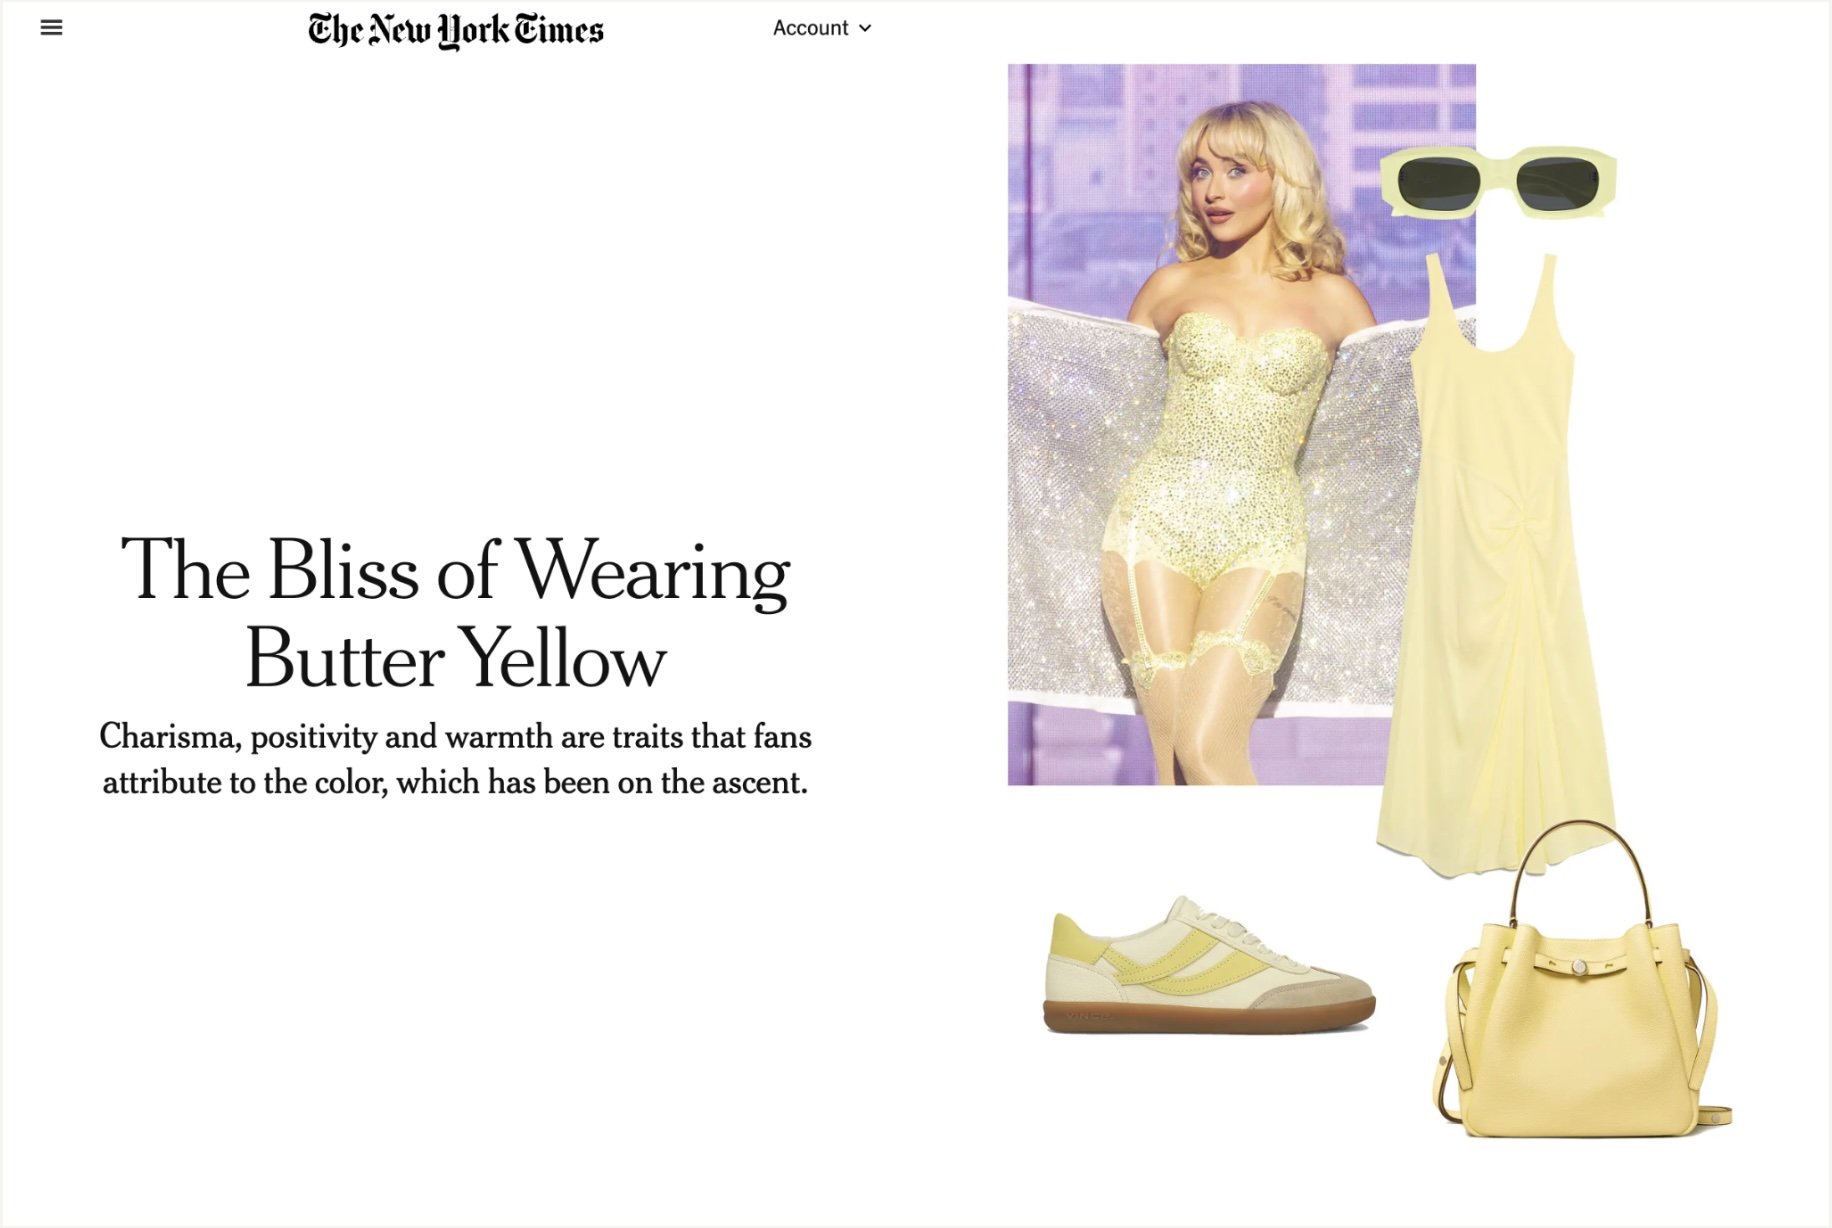Viewport: 1832px width, 1228px height.
Task: Click the yellow sunglasses image
Action: click(1498, 181)
